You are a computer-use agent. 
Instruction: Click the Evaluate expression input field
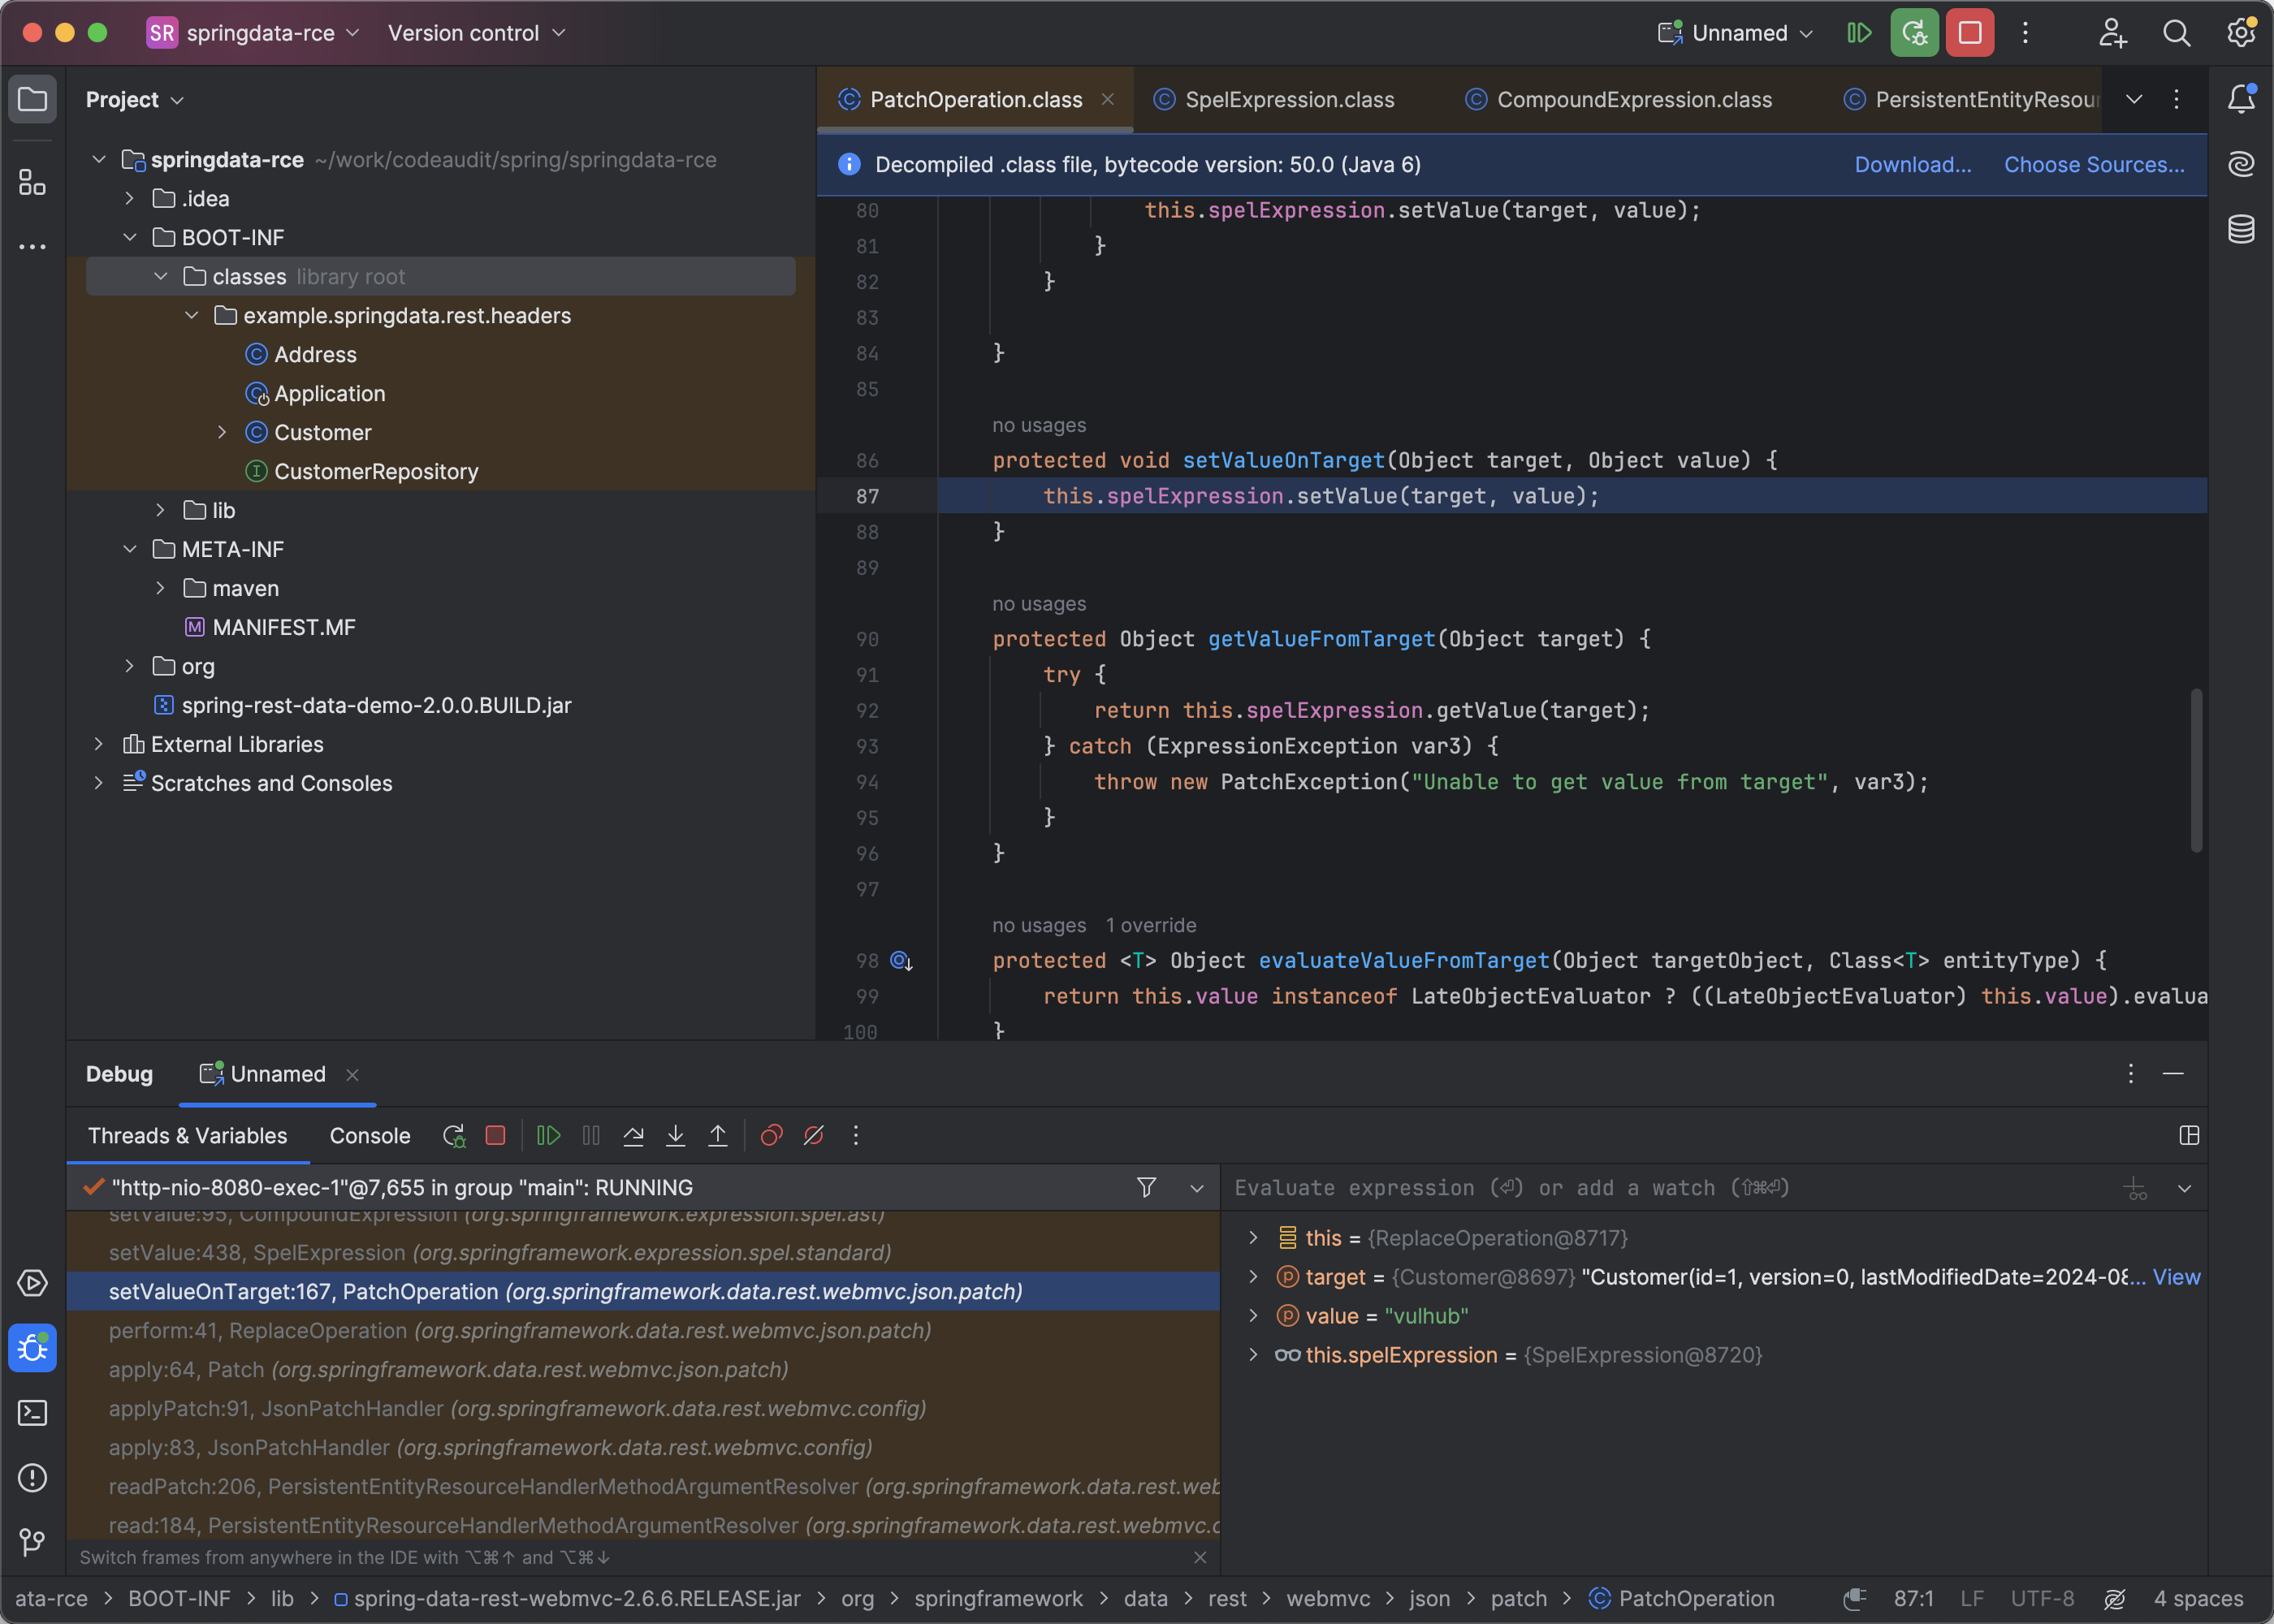tap(1670, 1188)
